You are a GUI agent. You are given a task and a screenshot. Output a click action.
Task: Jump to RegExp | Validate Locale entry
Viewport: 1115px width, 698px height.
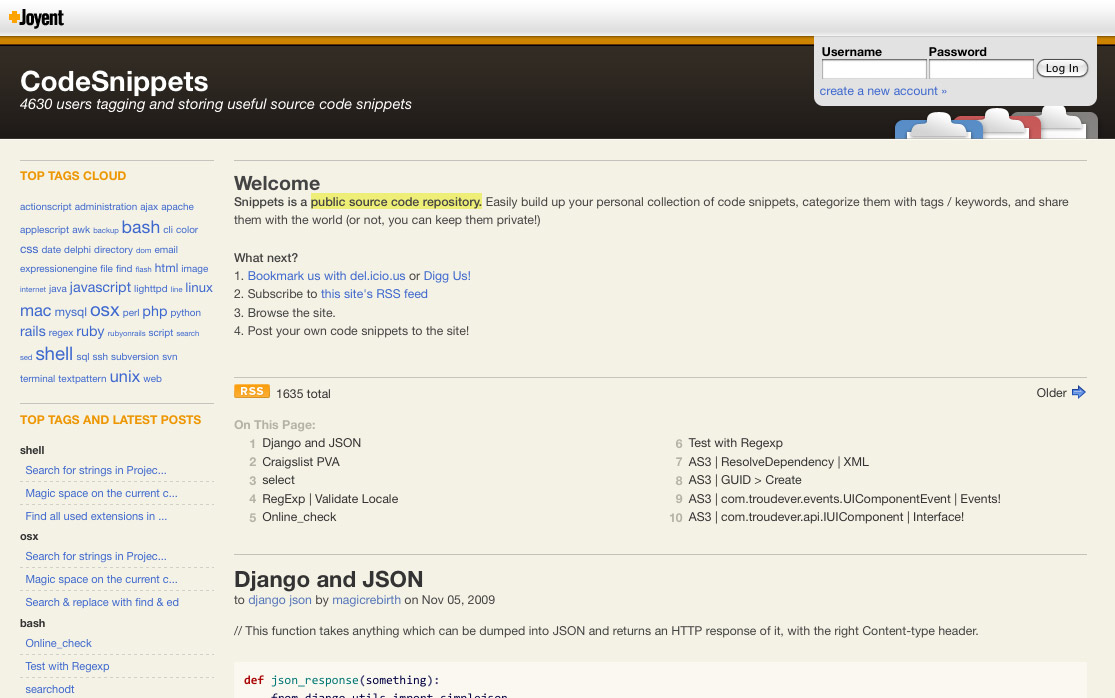click(x=330, y=499)
